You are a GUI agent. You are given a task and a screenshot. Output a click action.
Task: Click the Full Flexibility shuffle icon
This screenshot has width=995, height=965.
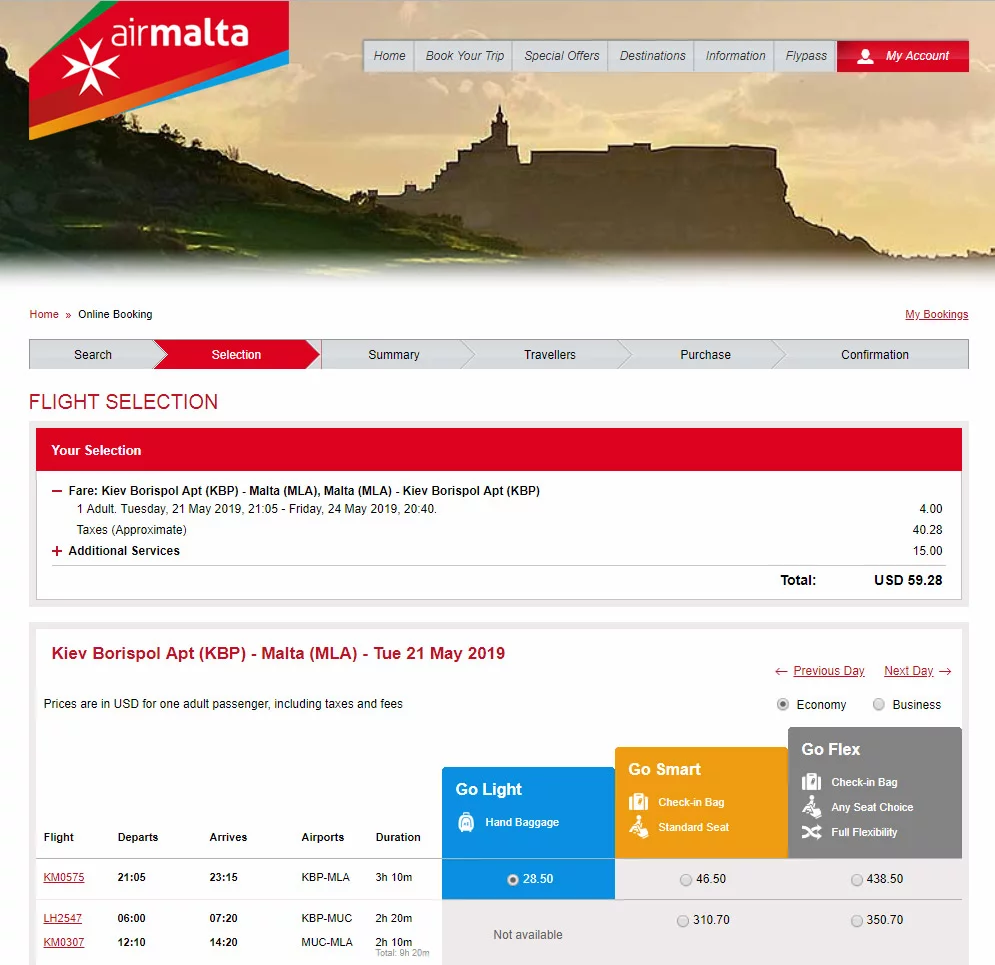coord(812,832)
